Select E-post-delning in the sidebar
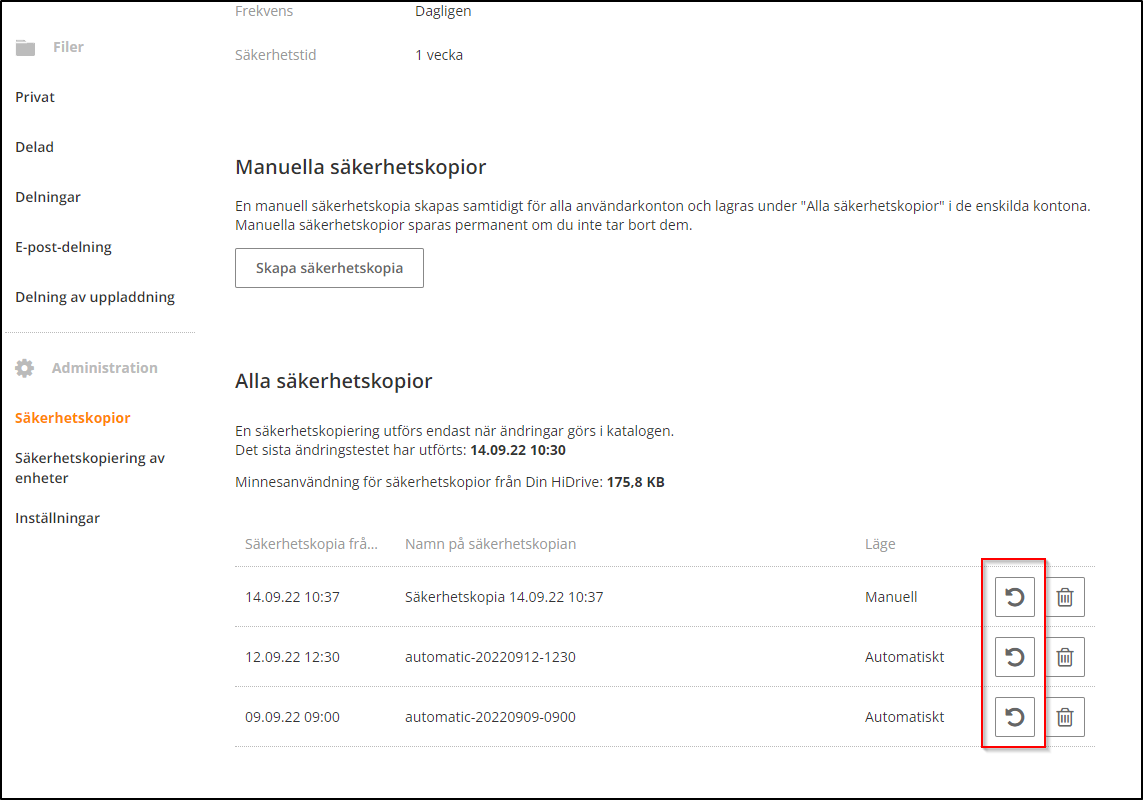This screenshot has width=1143, height=800. pos(63,247)
